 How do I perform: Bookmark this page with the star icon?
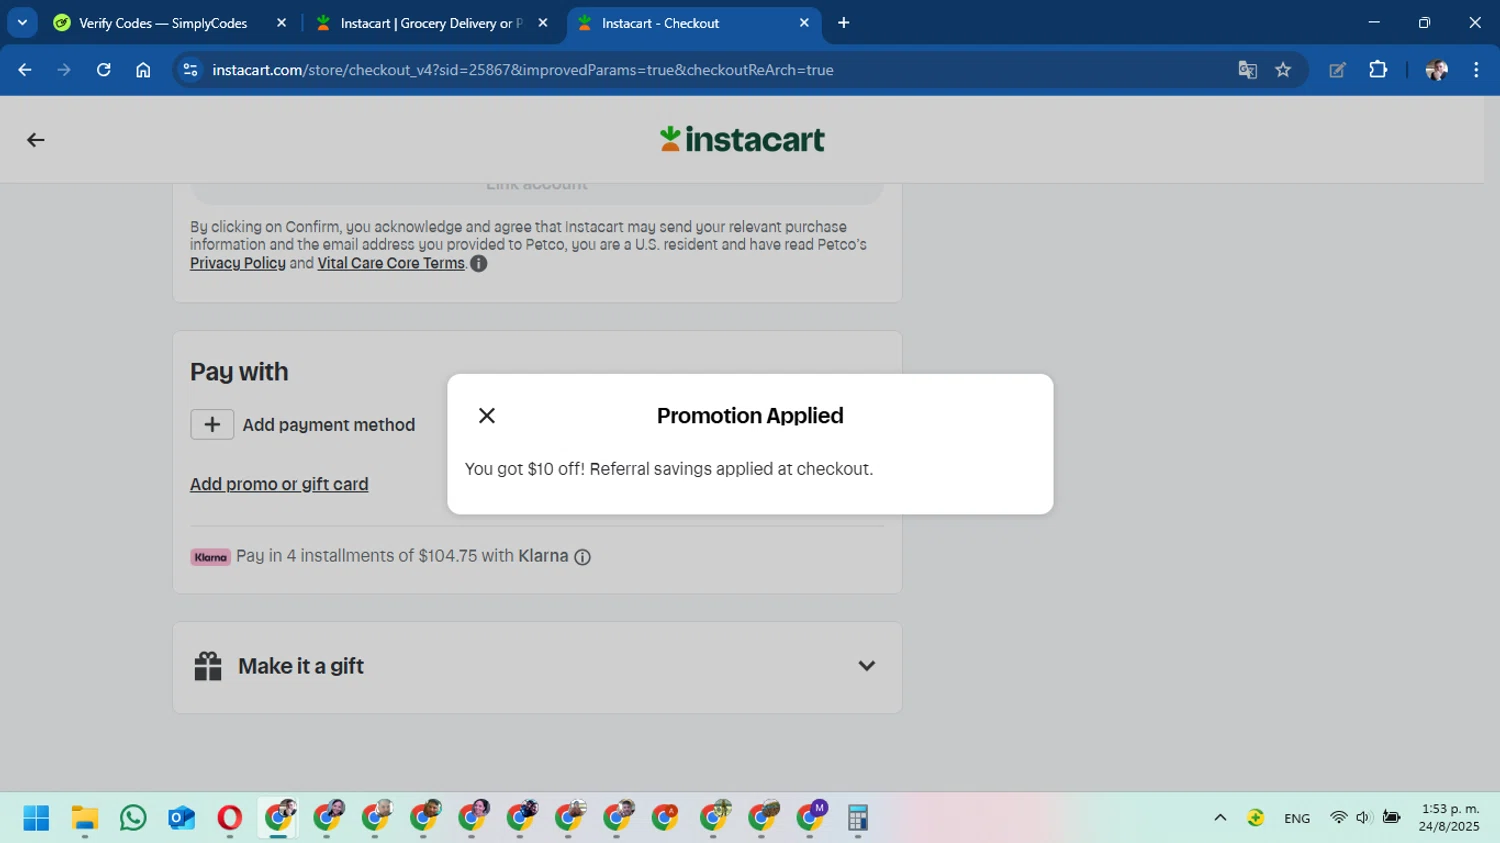(x=1283, y=70)
